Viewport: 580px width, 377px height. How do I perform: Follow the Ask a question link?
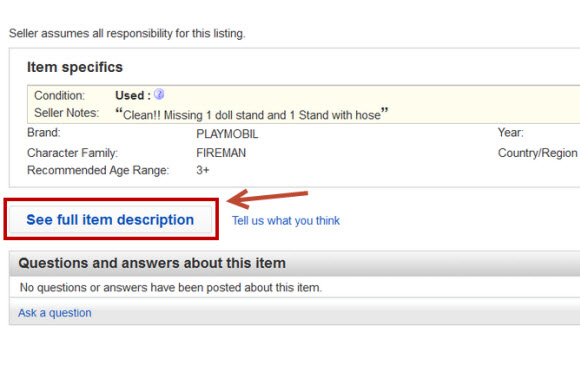click(x=55, y=313)
